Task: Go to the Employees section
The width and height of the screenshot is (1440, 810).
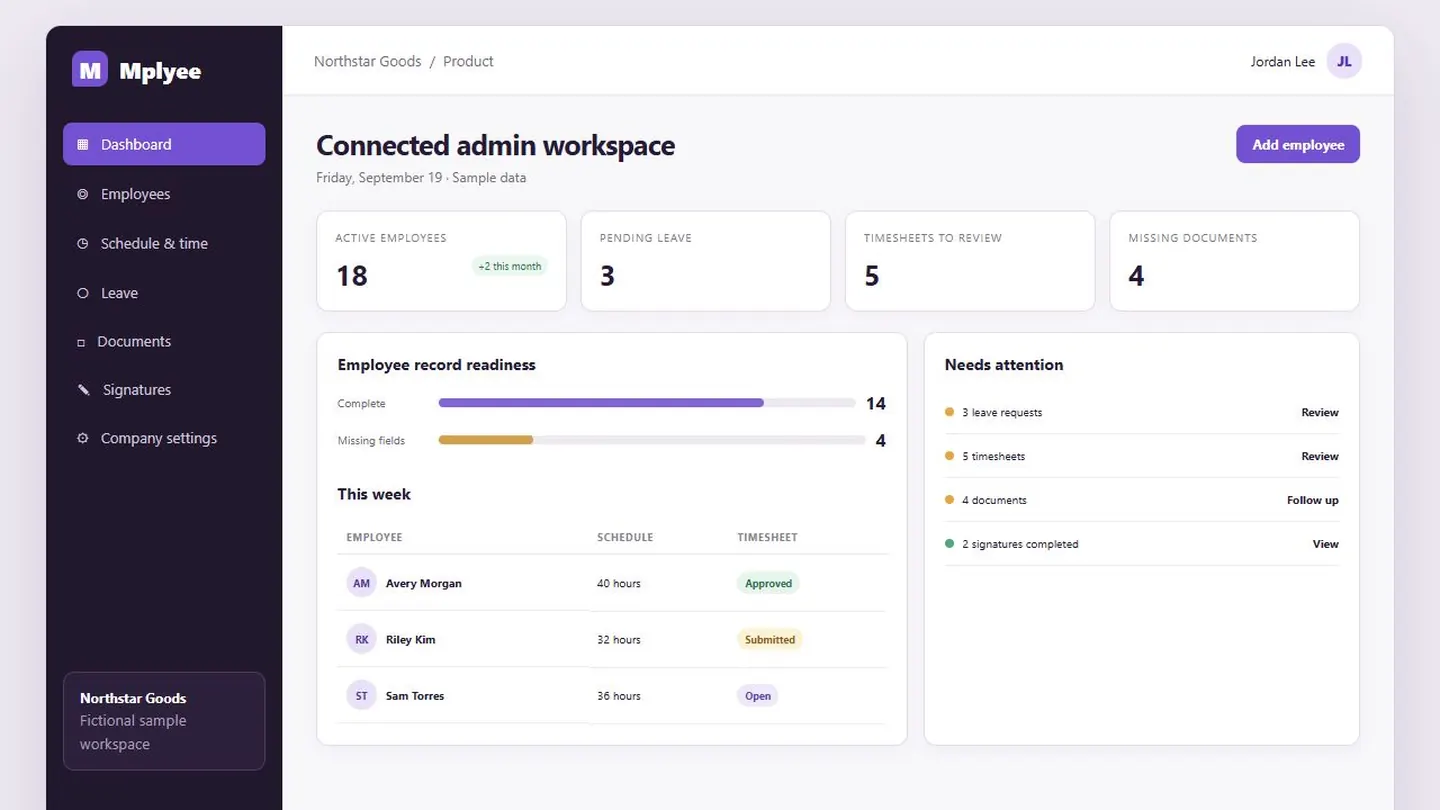Action: coord(135,194)
